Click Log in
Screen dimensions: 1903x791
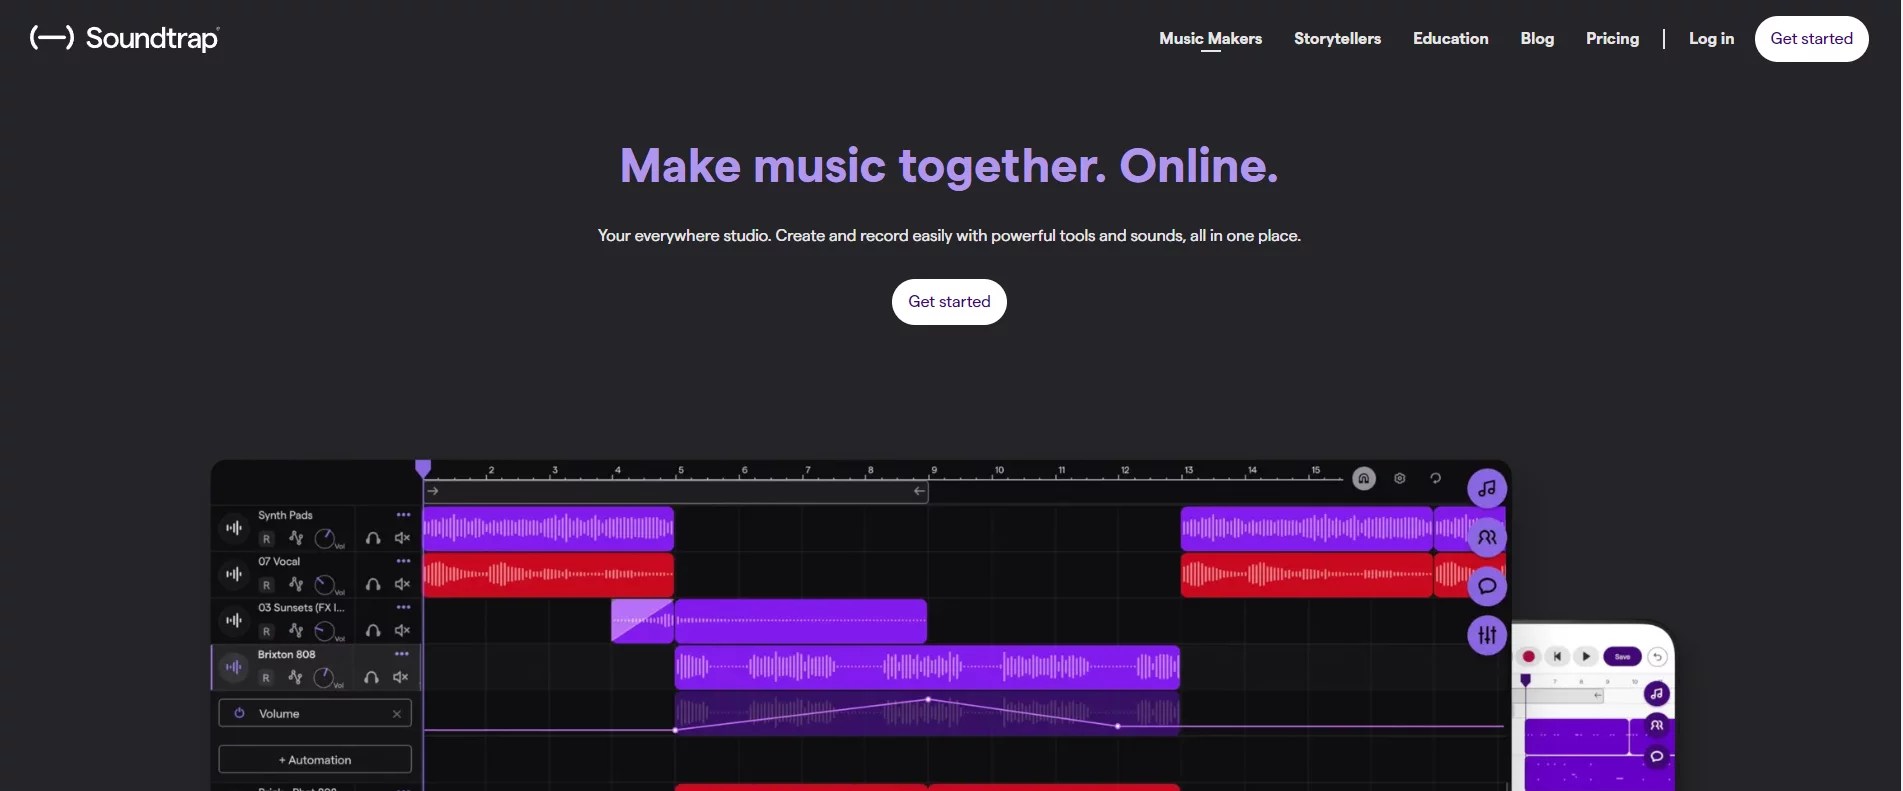[1711, 38]
